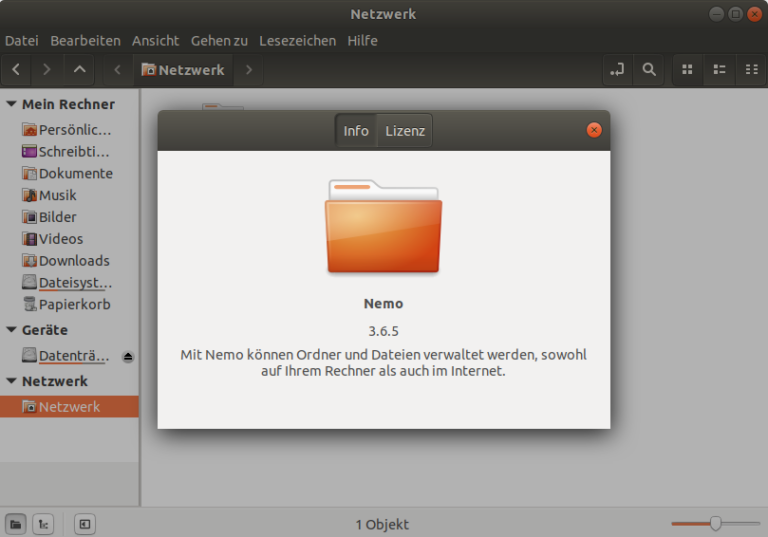Open Papierkorb in the sidebar
The image size is (768, 537).
tap(69, 304)
